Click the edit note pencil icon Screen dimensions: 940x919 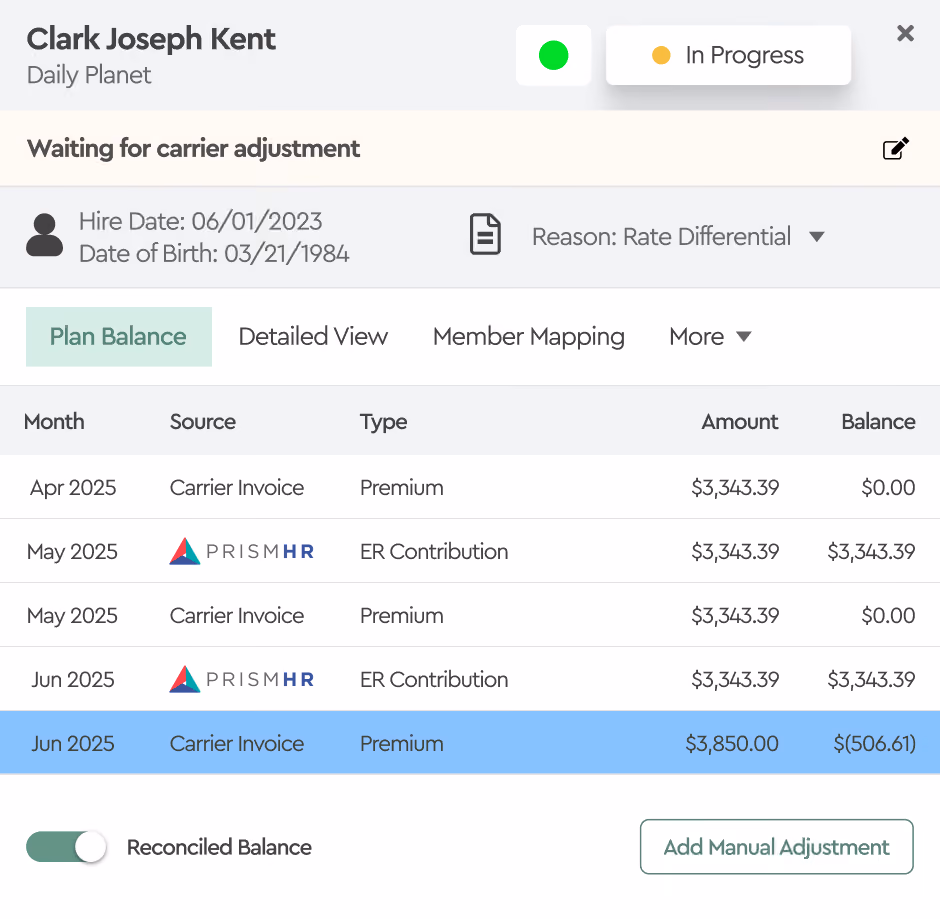[x=896, y=148]
